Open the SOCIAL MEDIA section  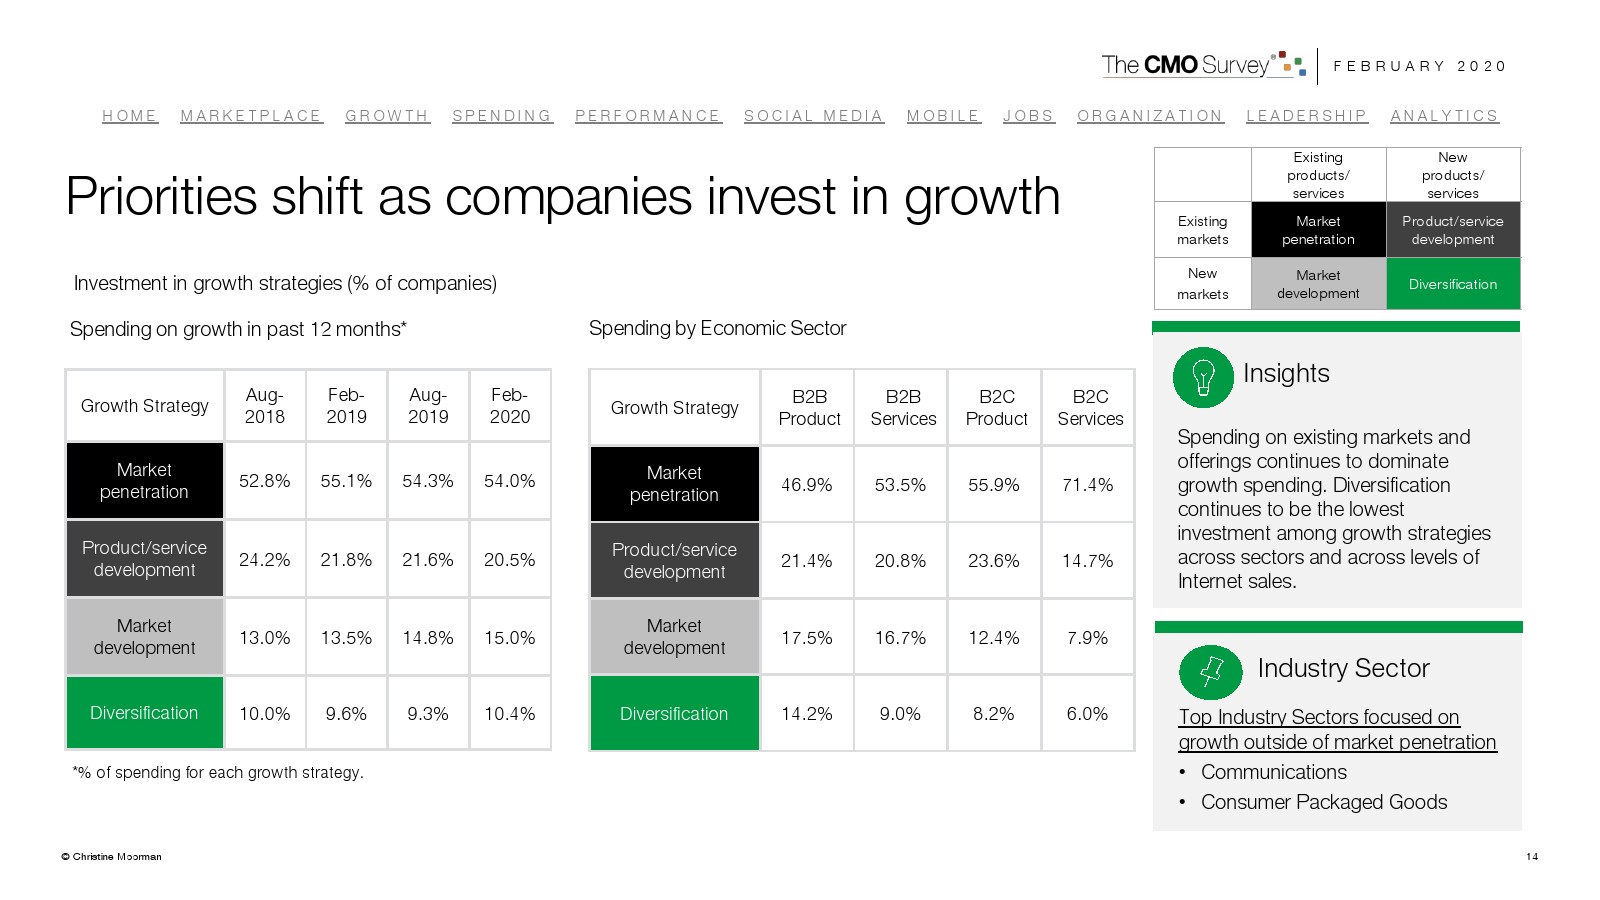point(814,116)
